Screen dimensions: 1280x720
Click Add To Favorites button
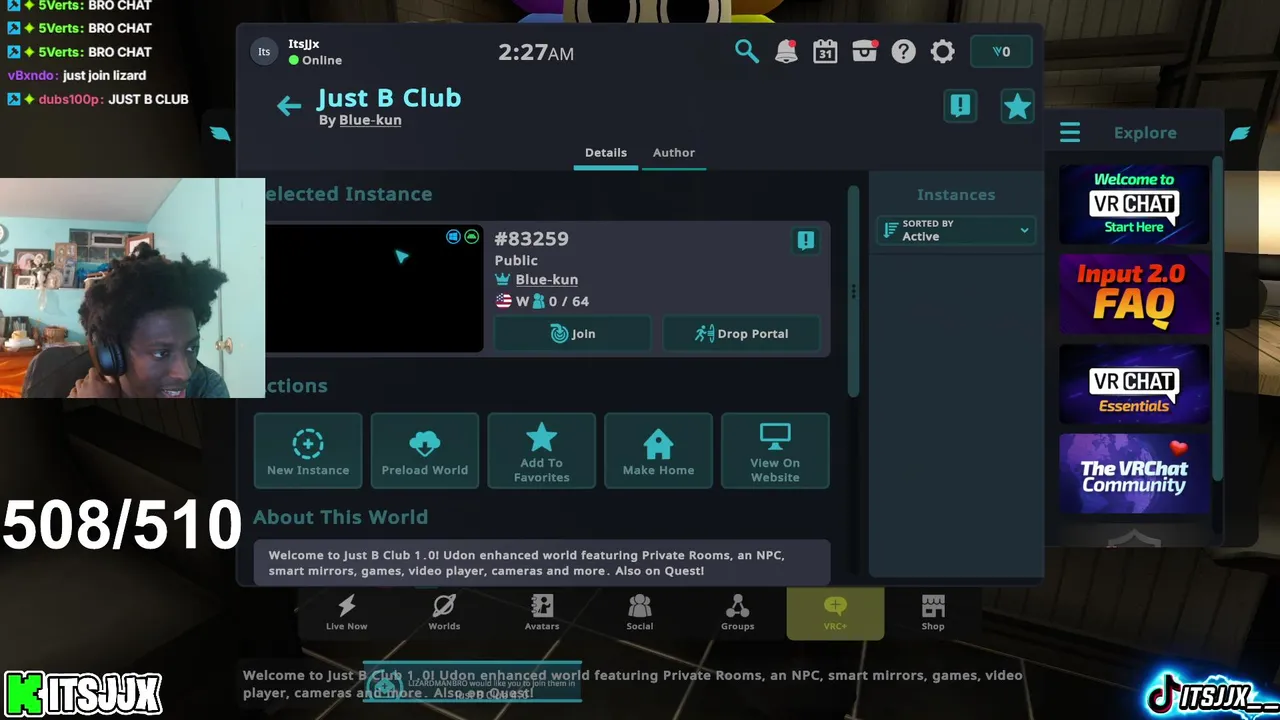coord(541,451)
